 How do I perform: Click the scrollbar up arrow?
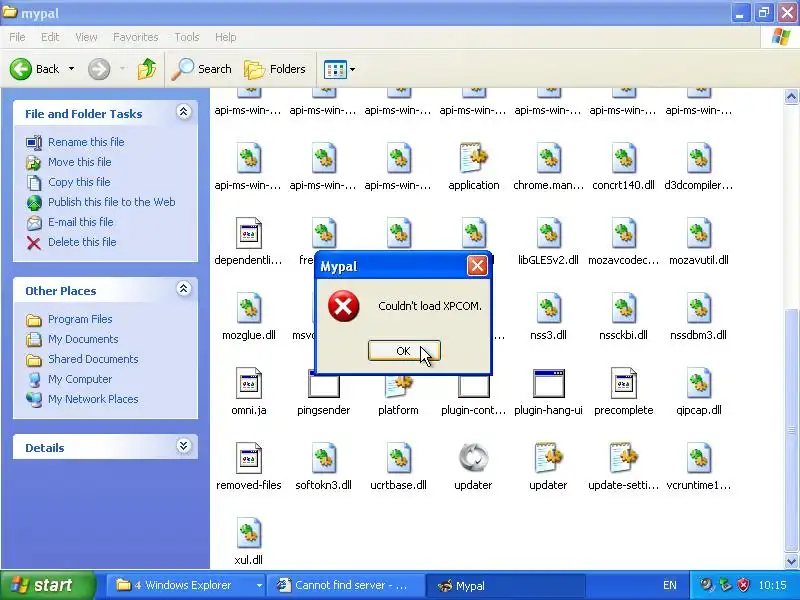(791, 96)
